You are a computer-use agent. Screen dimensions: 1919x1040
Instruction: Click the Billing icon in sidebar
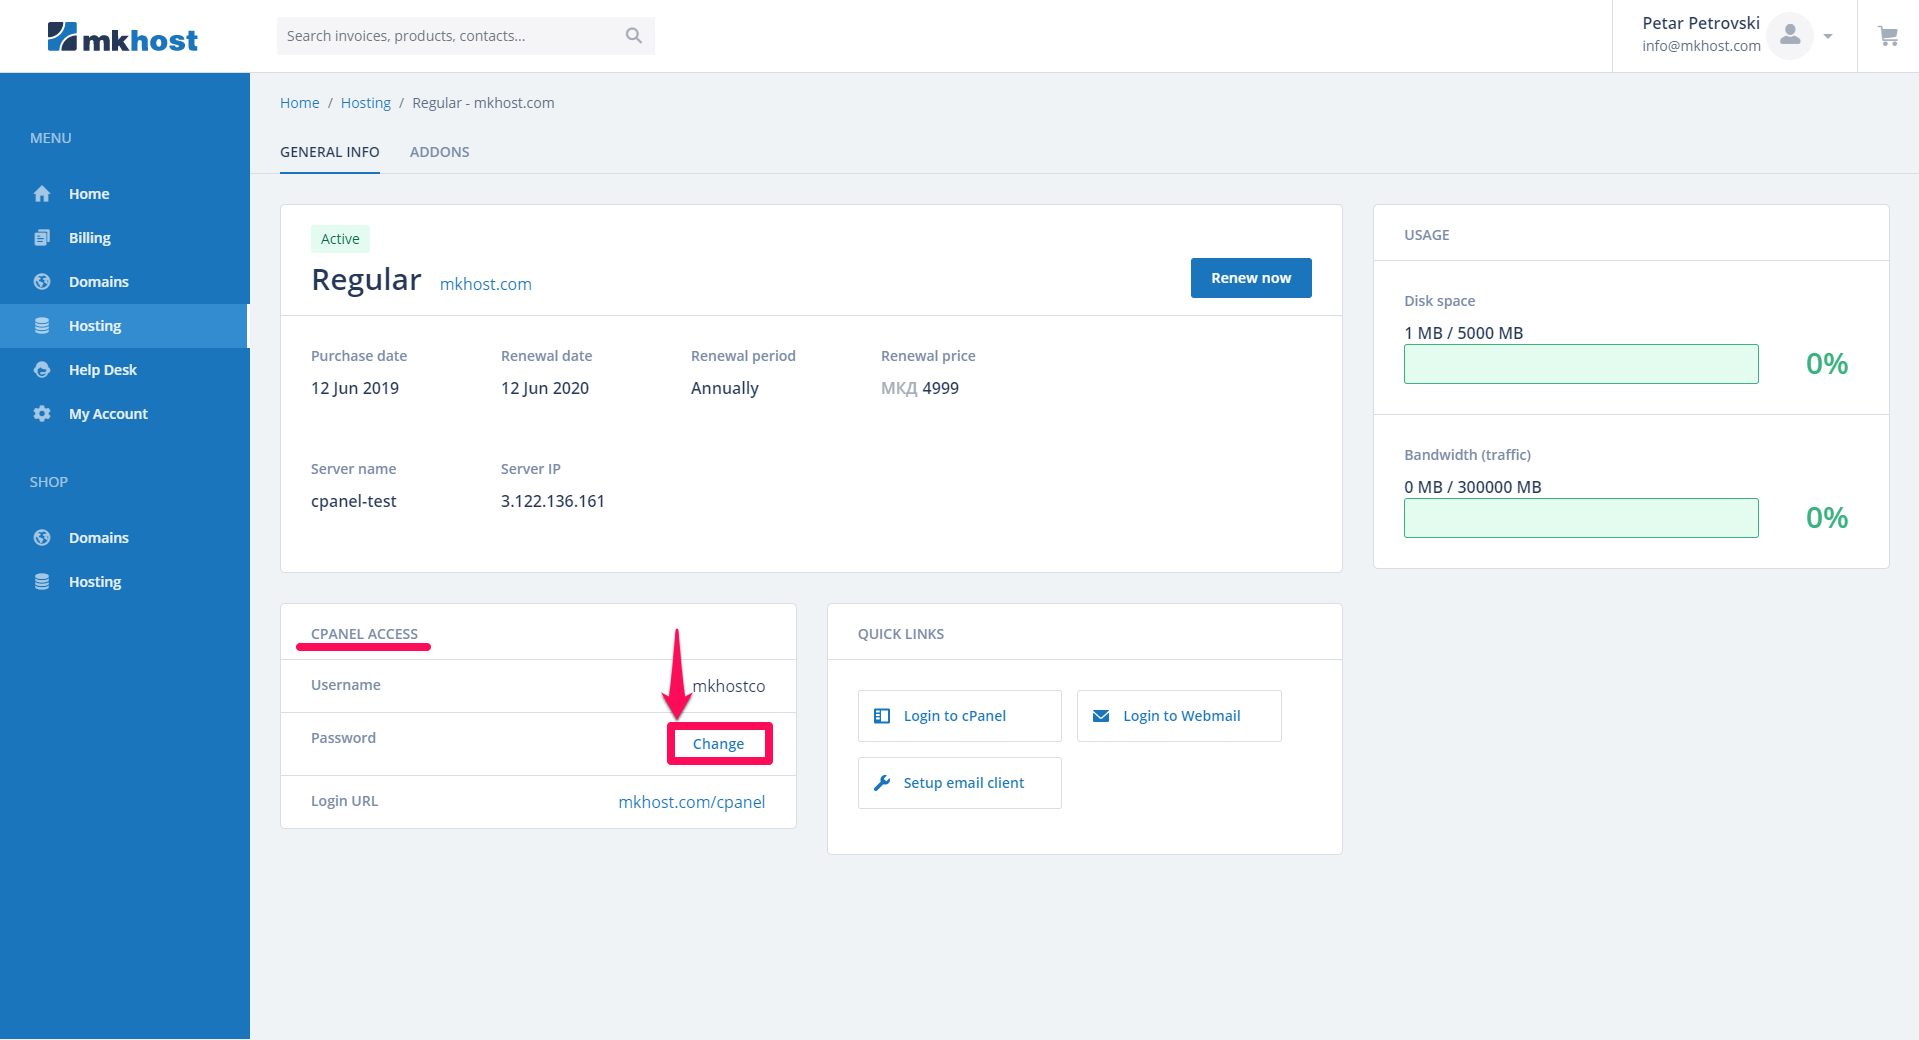42,238
